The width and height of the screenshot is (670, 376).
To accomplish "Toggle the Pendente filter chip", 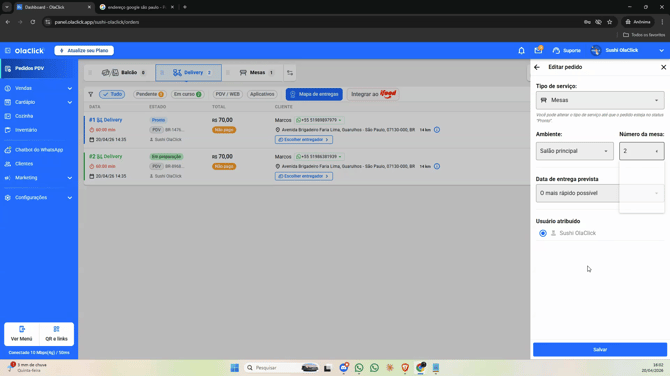I will [x=150, y=94].
